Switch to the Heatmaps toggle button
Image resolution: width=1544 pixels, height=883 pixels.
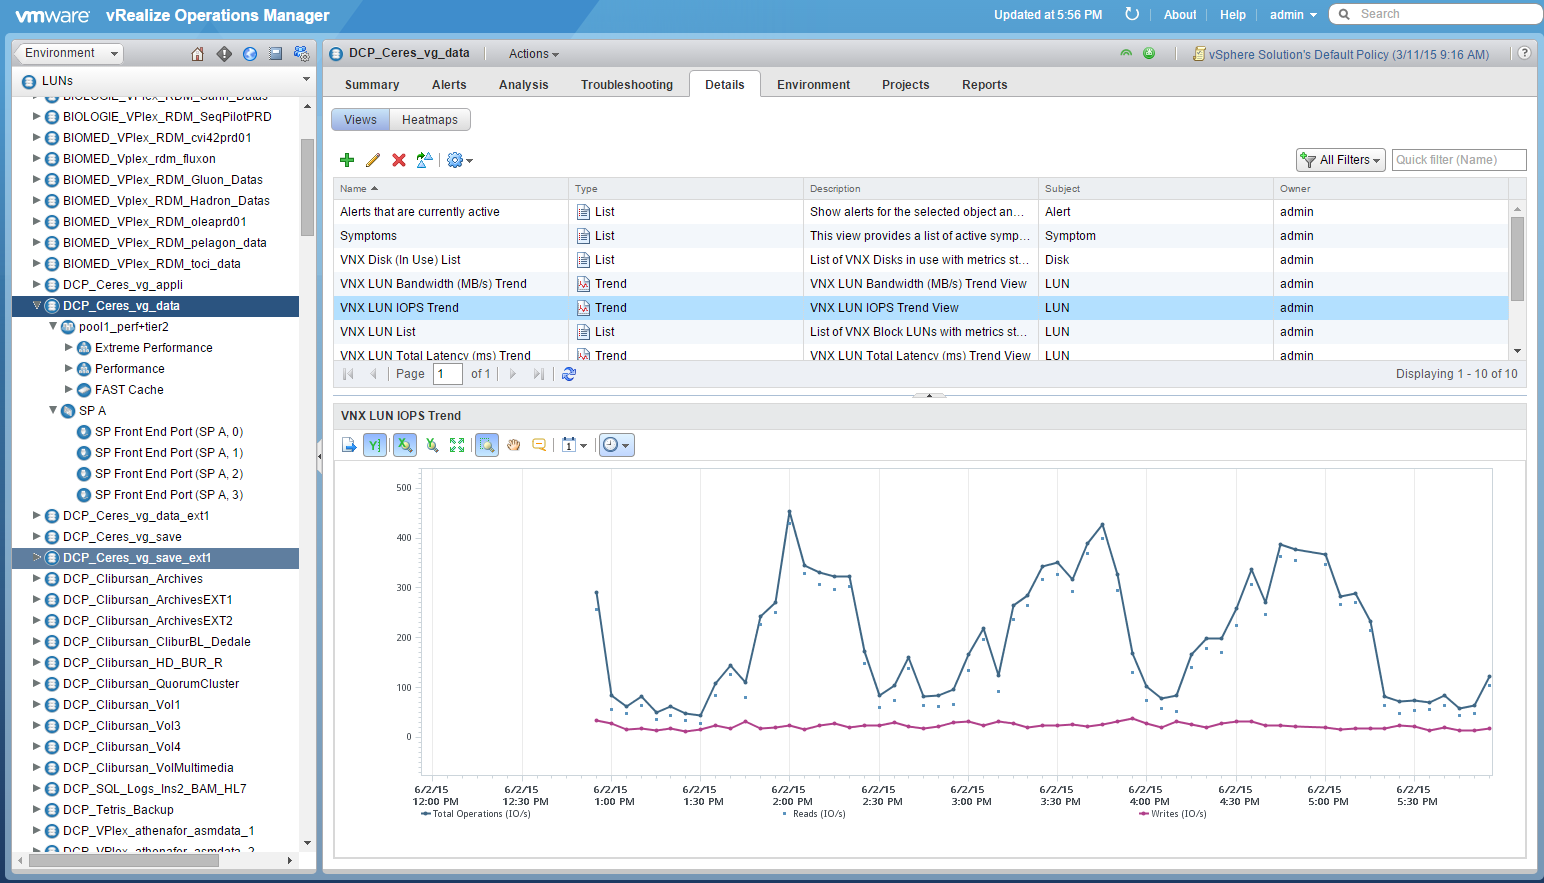tap(429, 120)
